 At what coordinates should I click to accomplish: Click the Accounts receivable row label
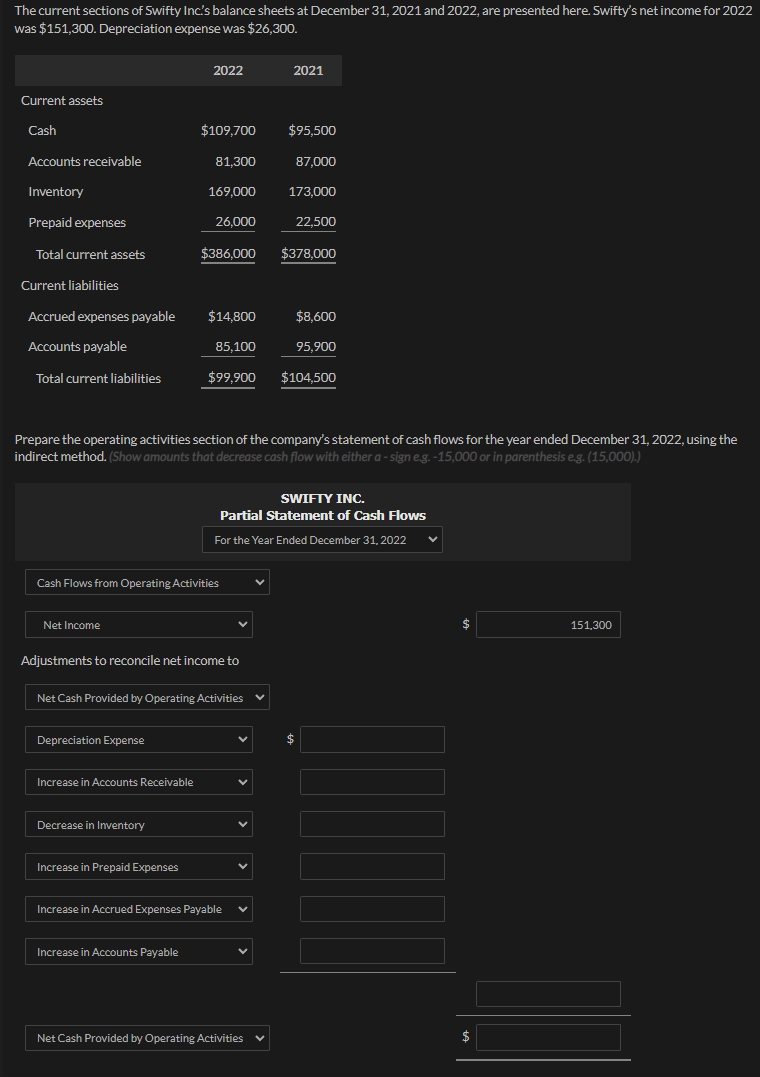tap(85, 161)
